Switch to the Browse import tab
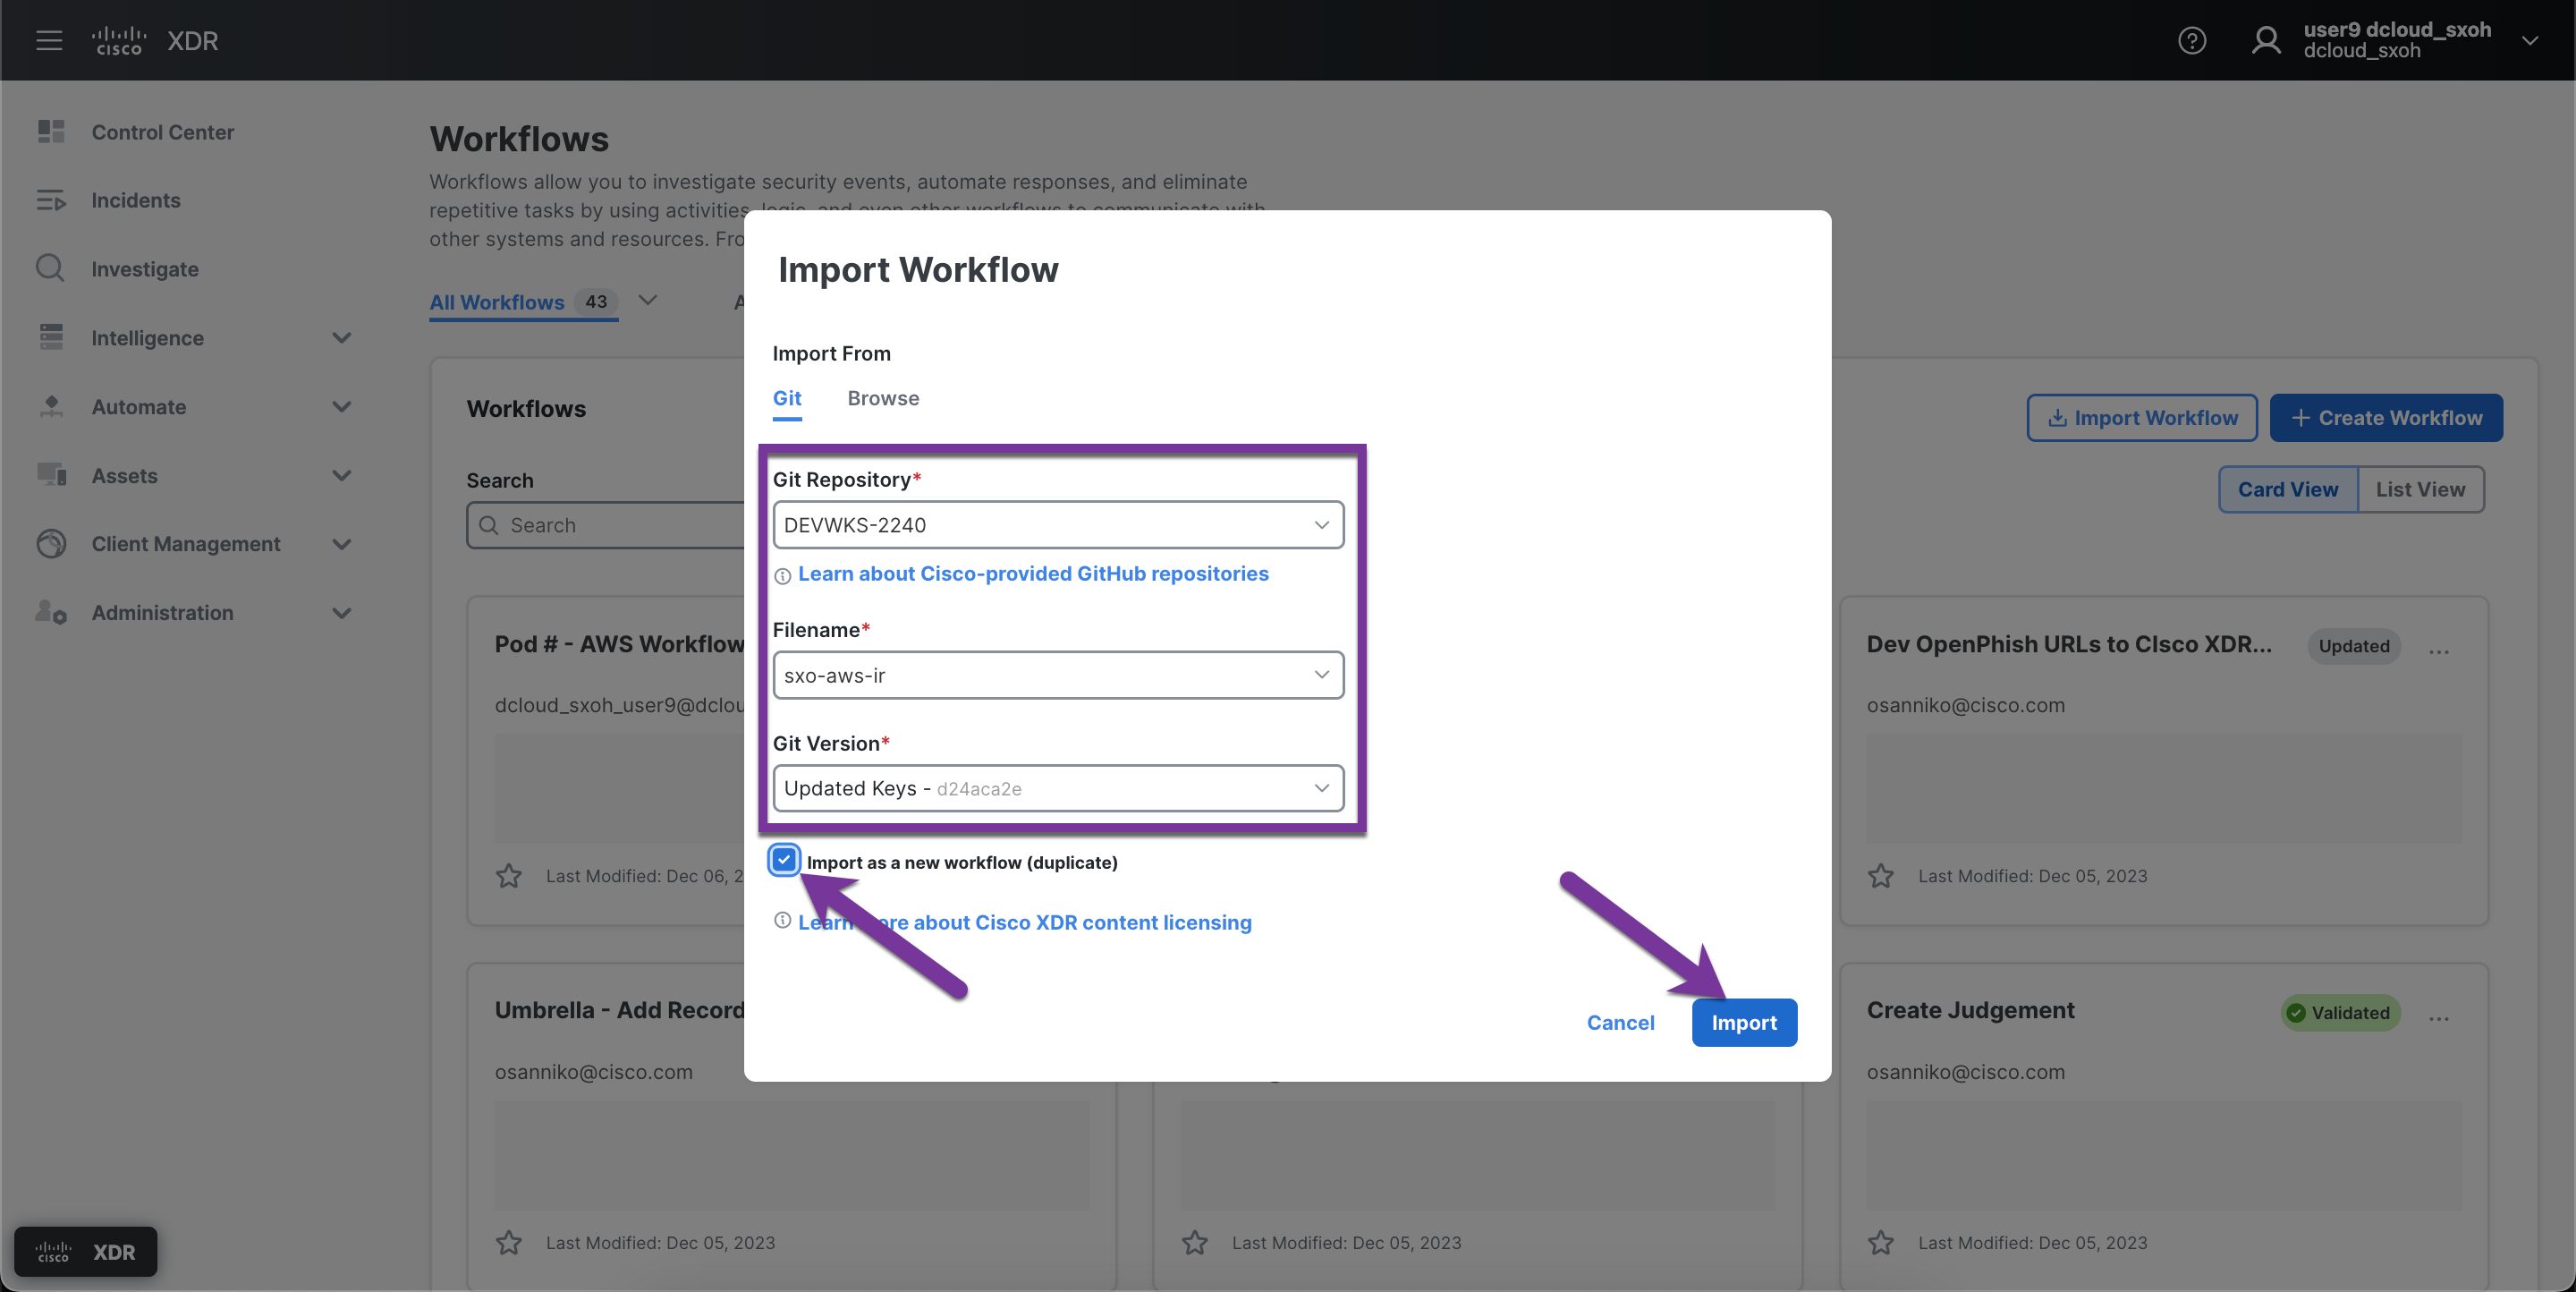 pyautogui.click(x=883, y=398)
